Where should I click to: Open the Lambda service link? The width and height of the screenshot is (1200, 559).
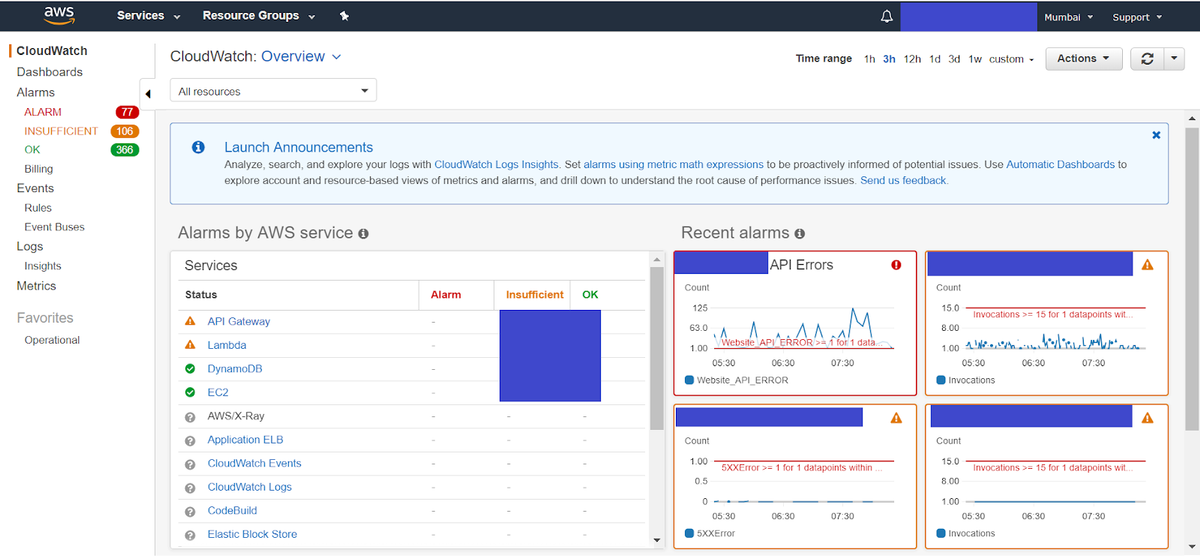[x=227, y=345]
